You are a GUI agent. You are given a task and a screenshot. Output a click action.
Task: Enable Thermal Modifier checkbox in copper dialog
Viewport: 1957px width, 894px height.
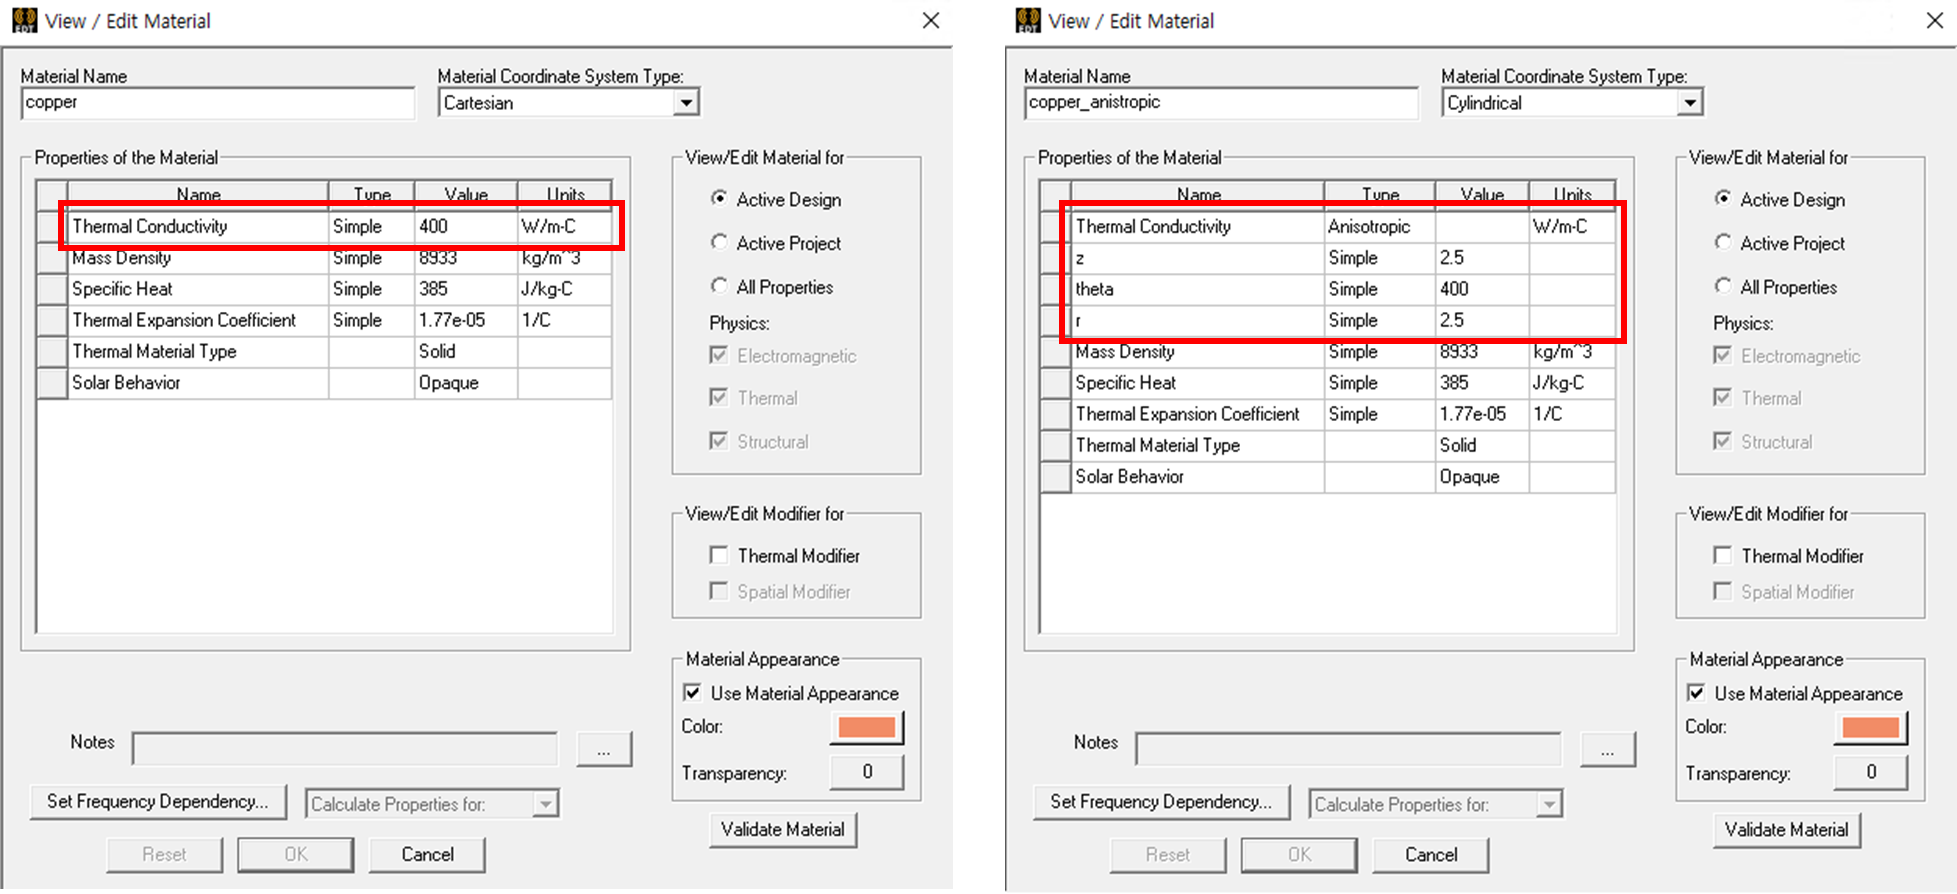click(719, 555)
